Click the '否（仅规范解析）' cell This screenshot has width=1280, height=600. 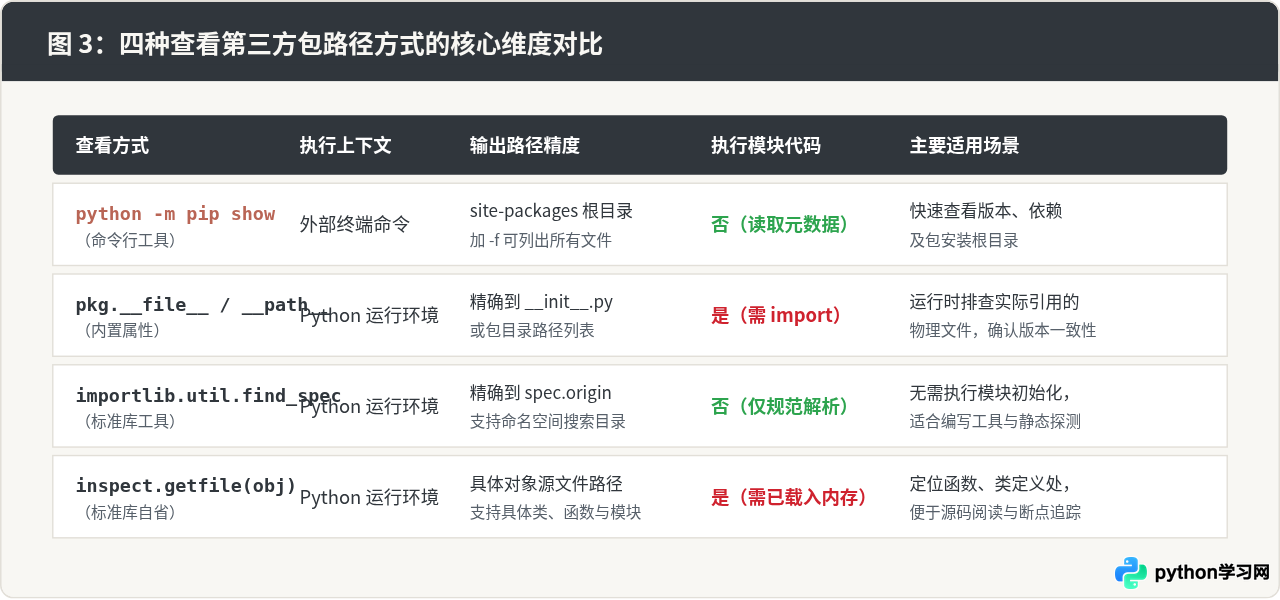click(x=779, y=407)
